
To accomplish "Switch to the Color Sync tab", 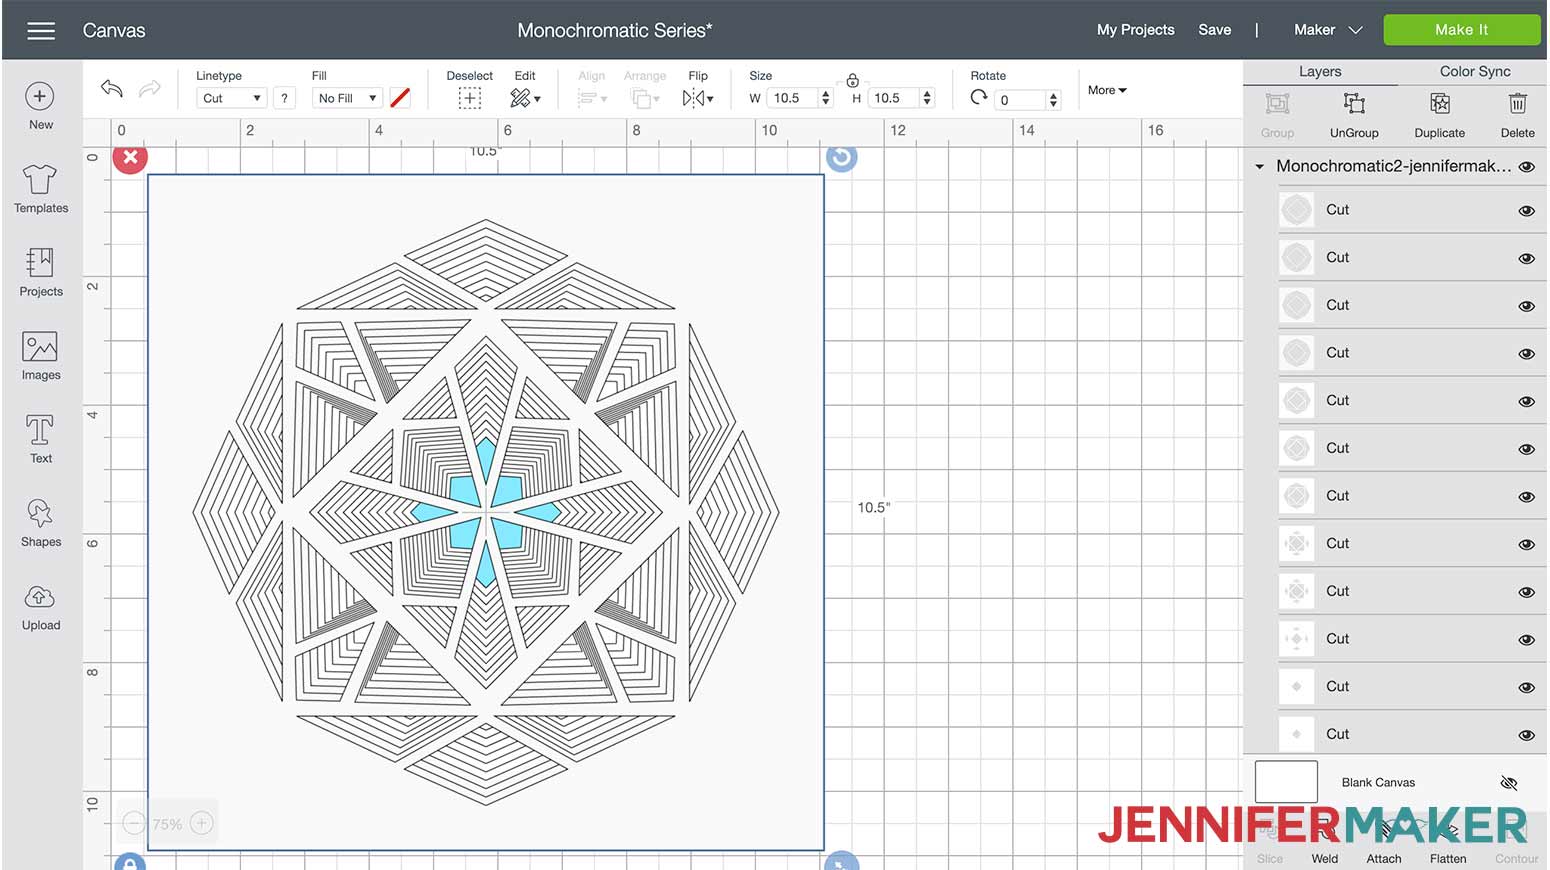I will click(1474, 72).
